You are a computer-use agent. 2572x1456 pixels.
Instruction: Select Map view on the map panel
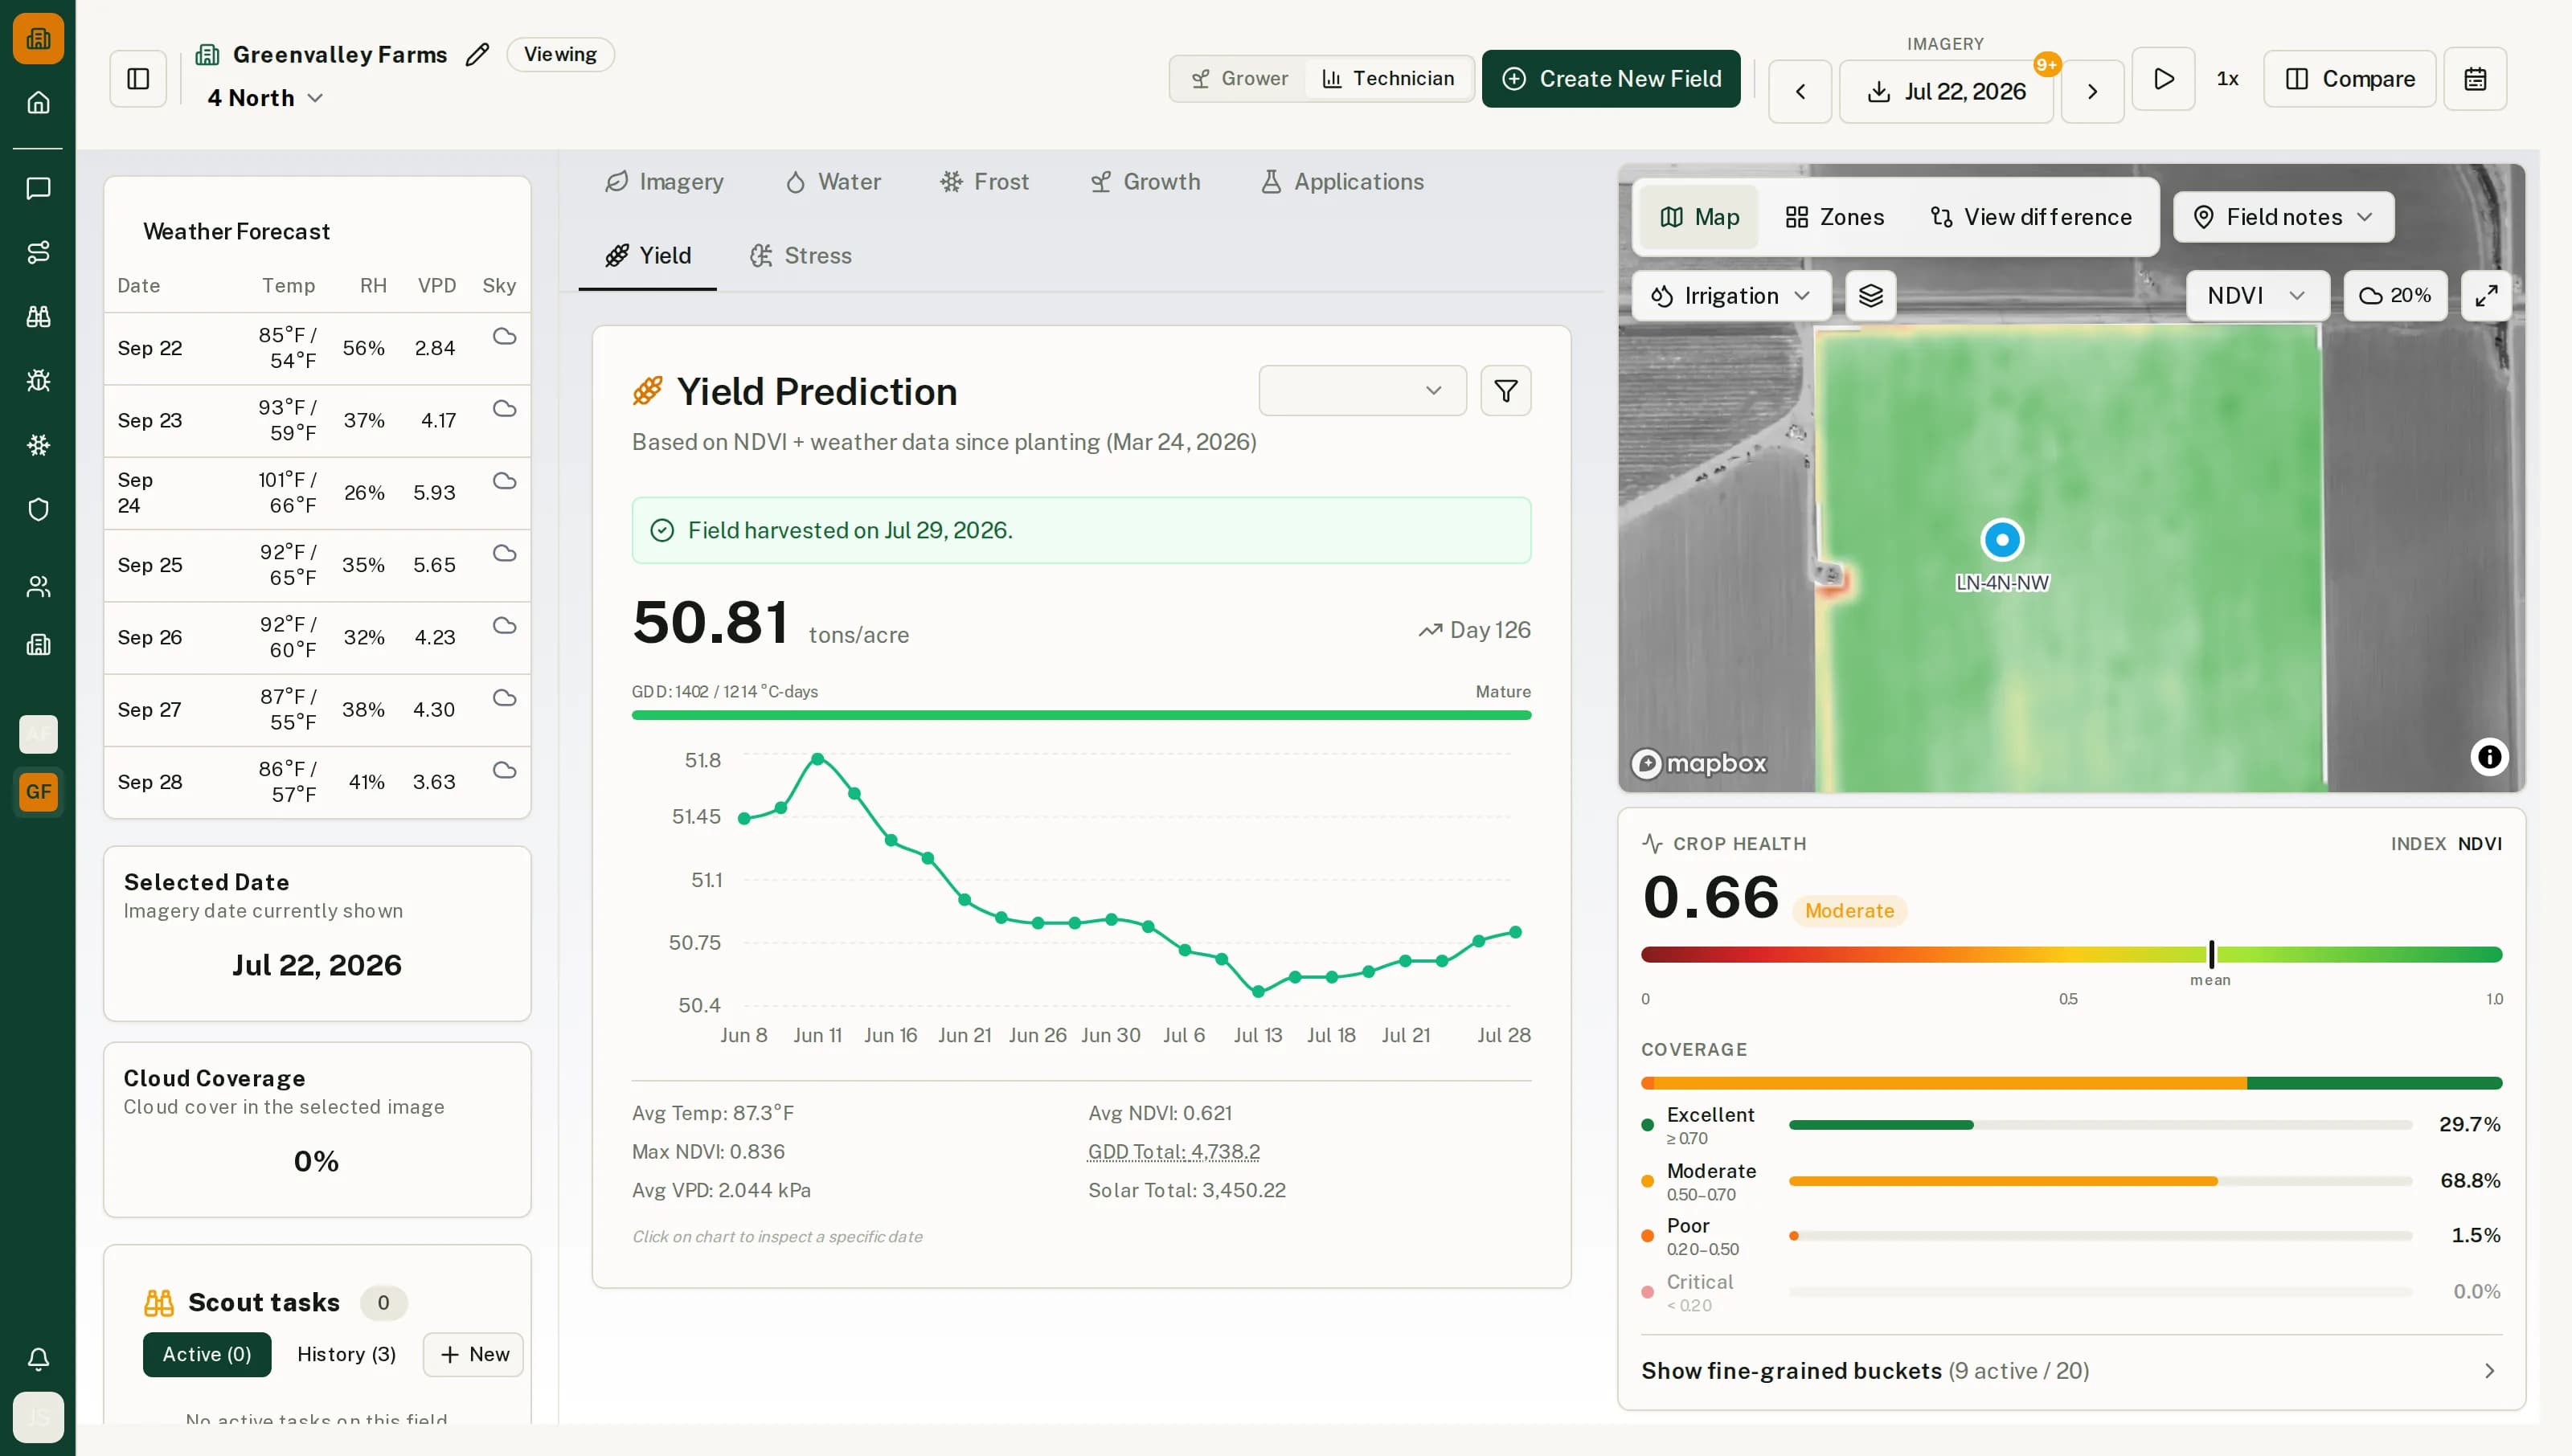[1698, 217]
